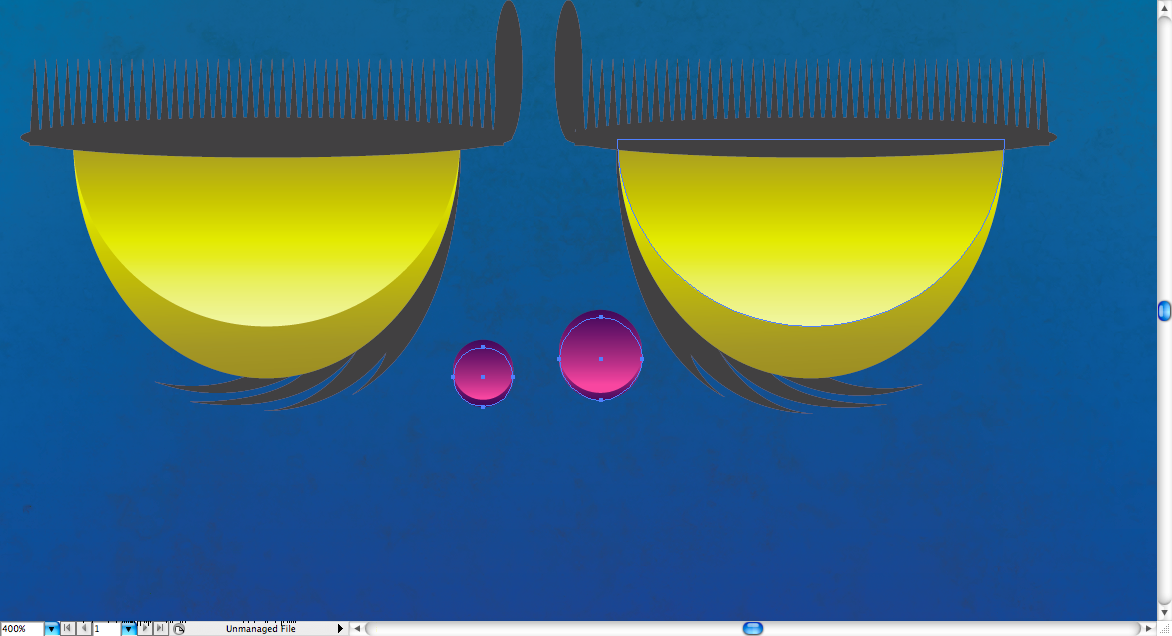Click the 400% zoom input field
Screen dimensions: 1172x636
click(x=21, y=629)
